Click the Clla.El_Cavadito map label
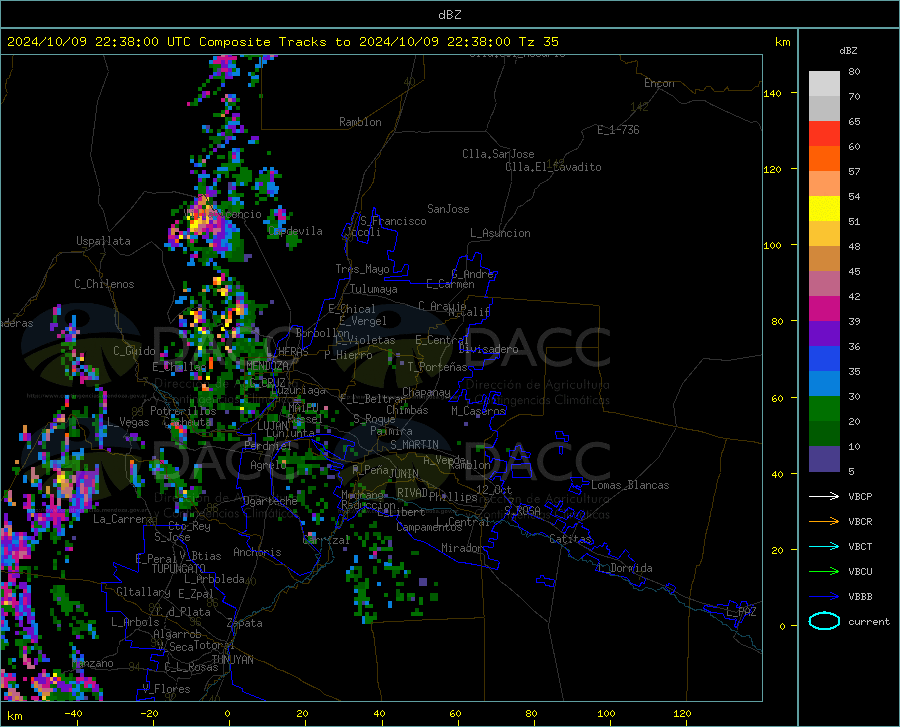Image resolution: width=900 pixels, height=727 pixels. point(553,167)
